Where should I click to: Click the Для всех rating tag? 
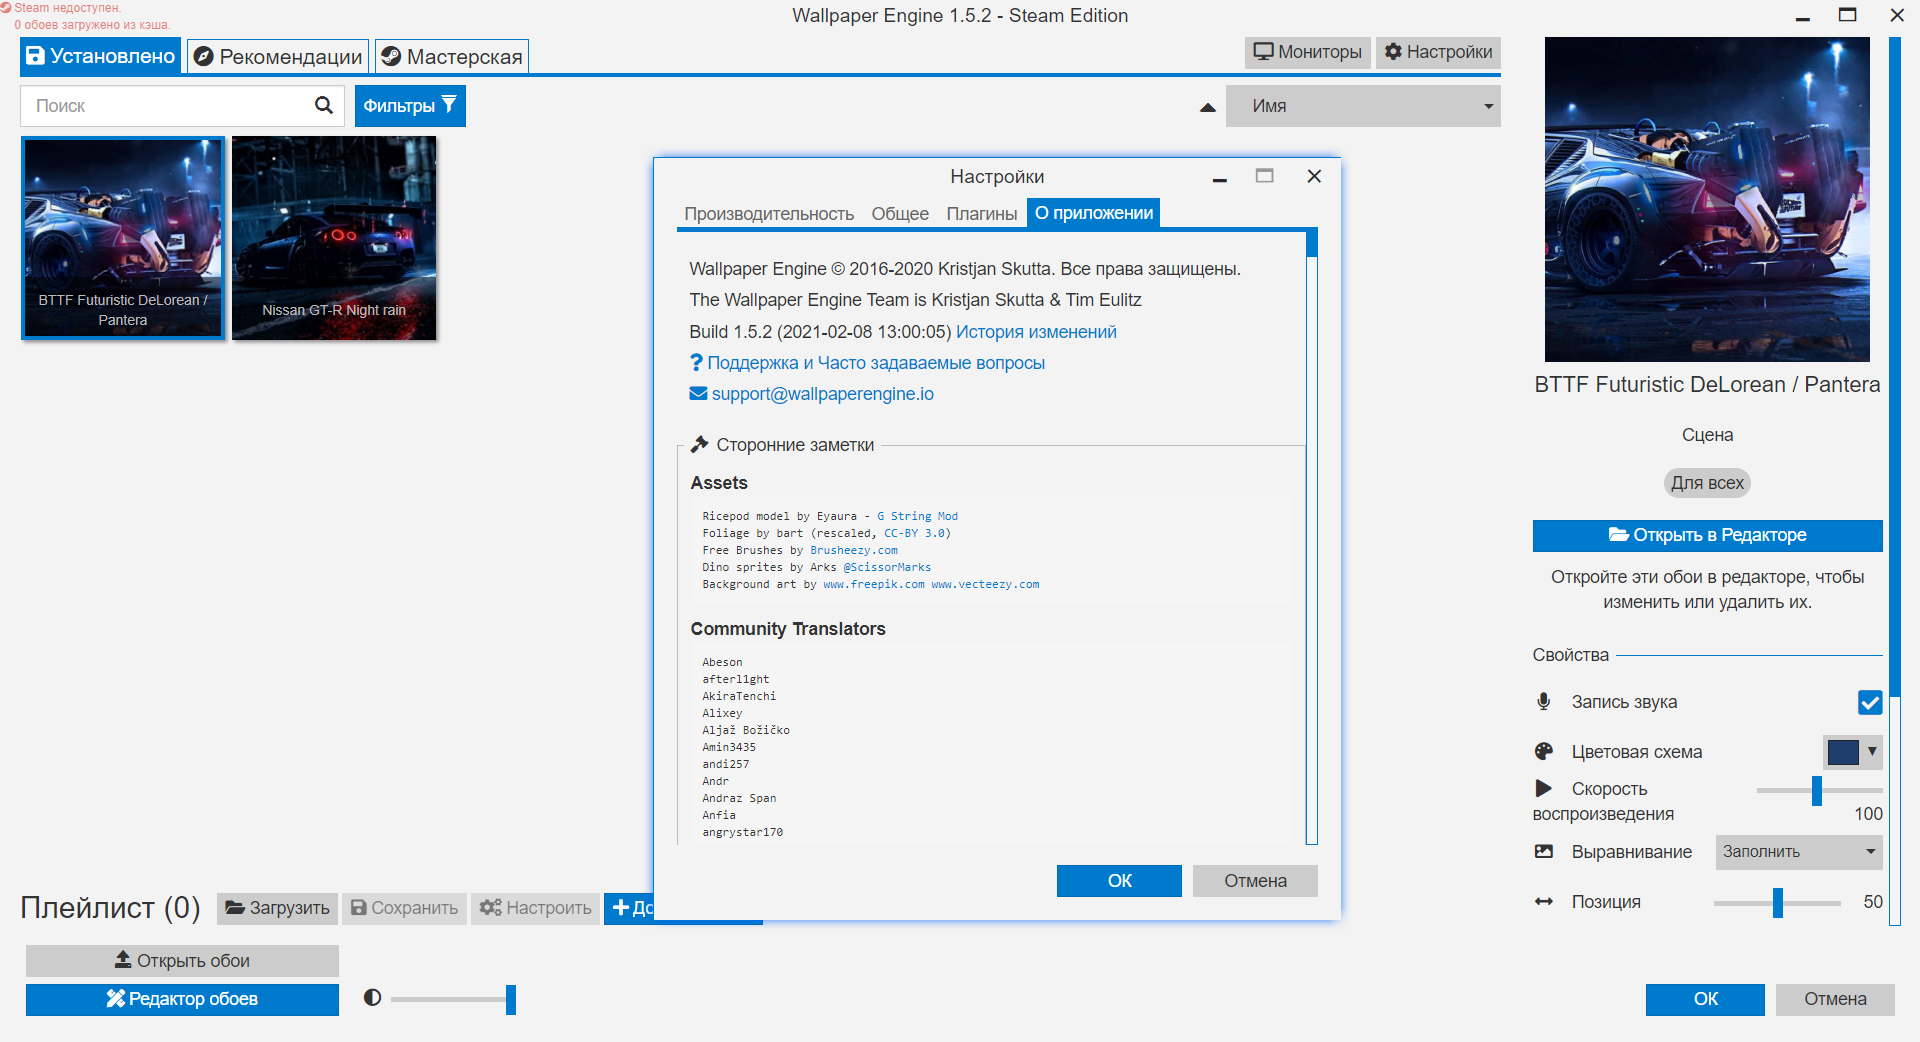[x=1707, y=483]
